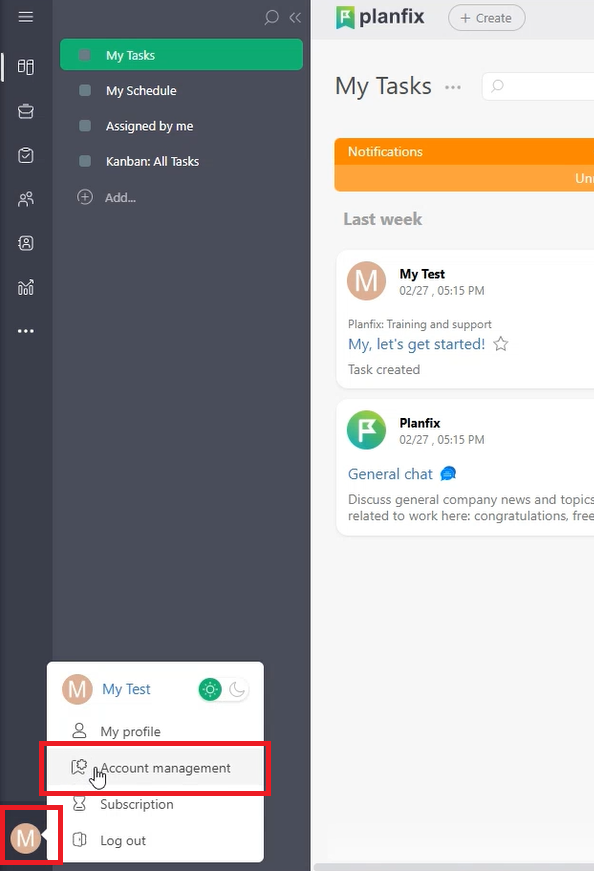
Task: Open the contacts sidebar icon
Action: pyautogui.click(x=26, y=243)
